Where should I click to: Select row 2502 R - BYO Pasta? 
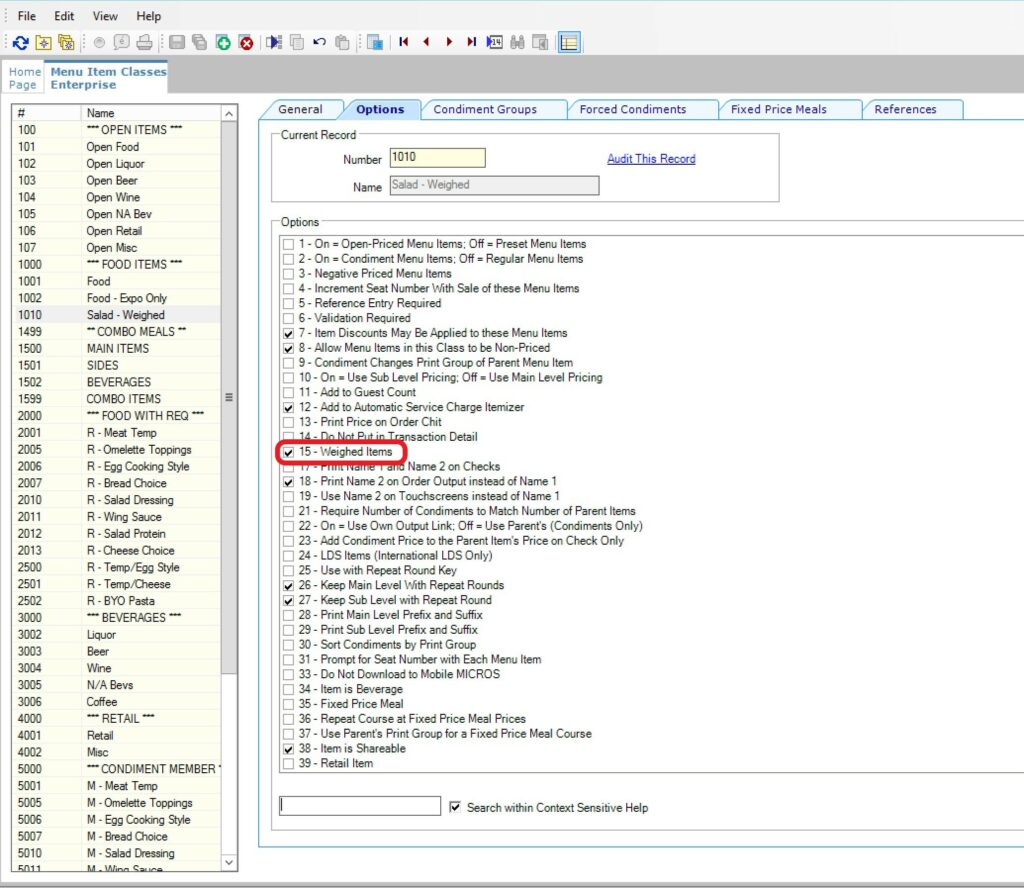pos(117,601)
